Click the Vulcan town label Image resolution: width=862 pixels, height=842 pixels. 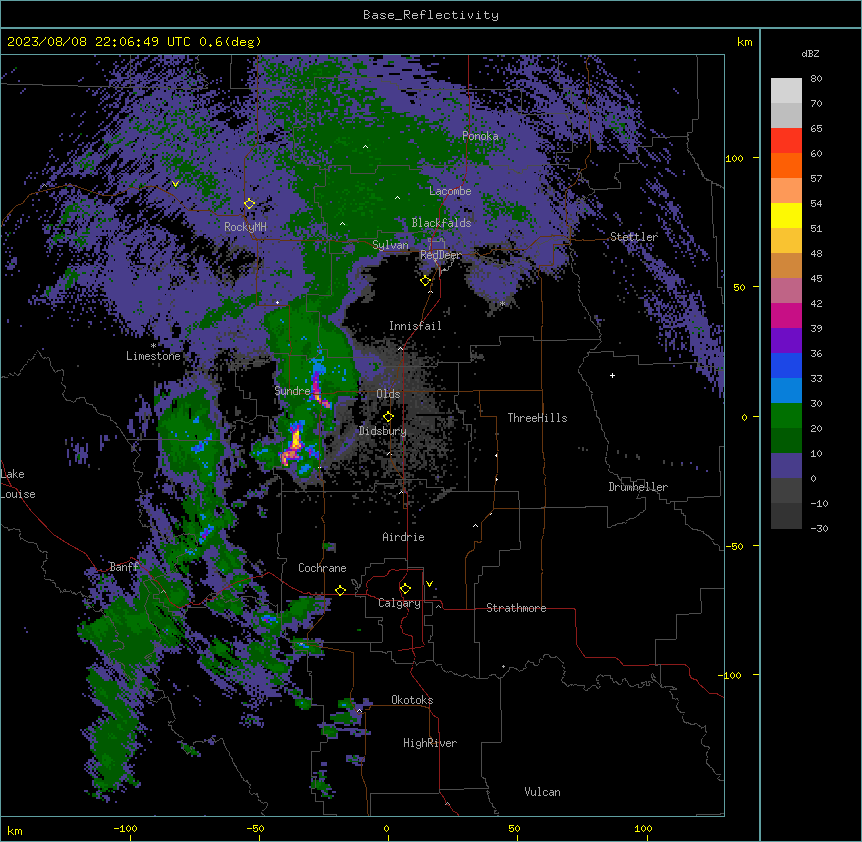543,792
